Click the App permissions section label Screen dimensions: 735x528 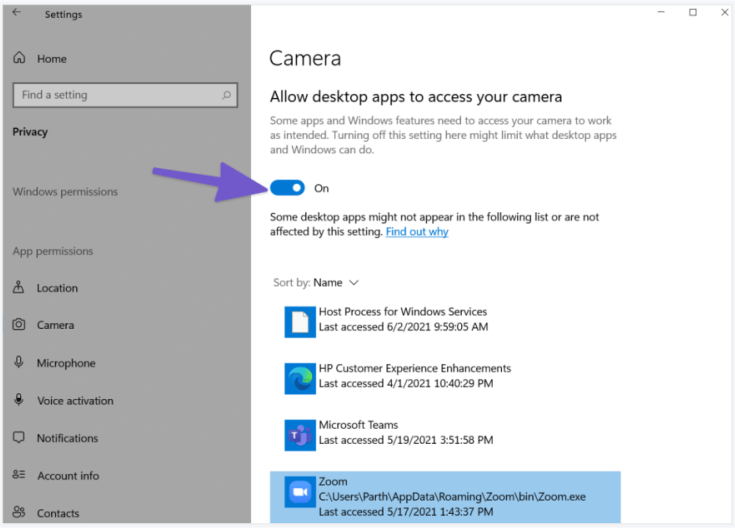pos(53,251)
